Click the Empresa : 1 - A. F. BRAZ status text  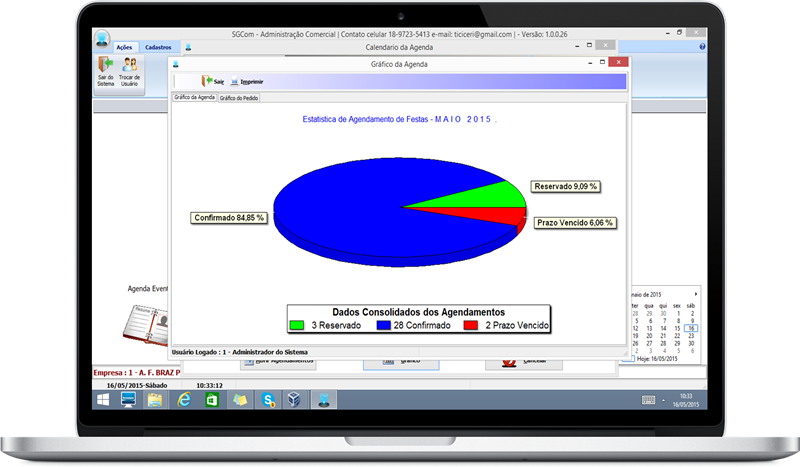pyautogui.click(x=137, y=373)
